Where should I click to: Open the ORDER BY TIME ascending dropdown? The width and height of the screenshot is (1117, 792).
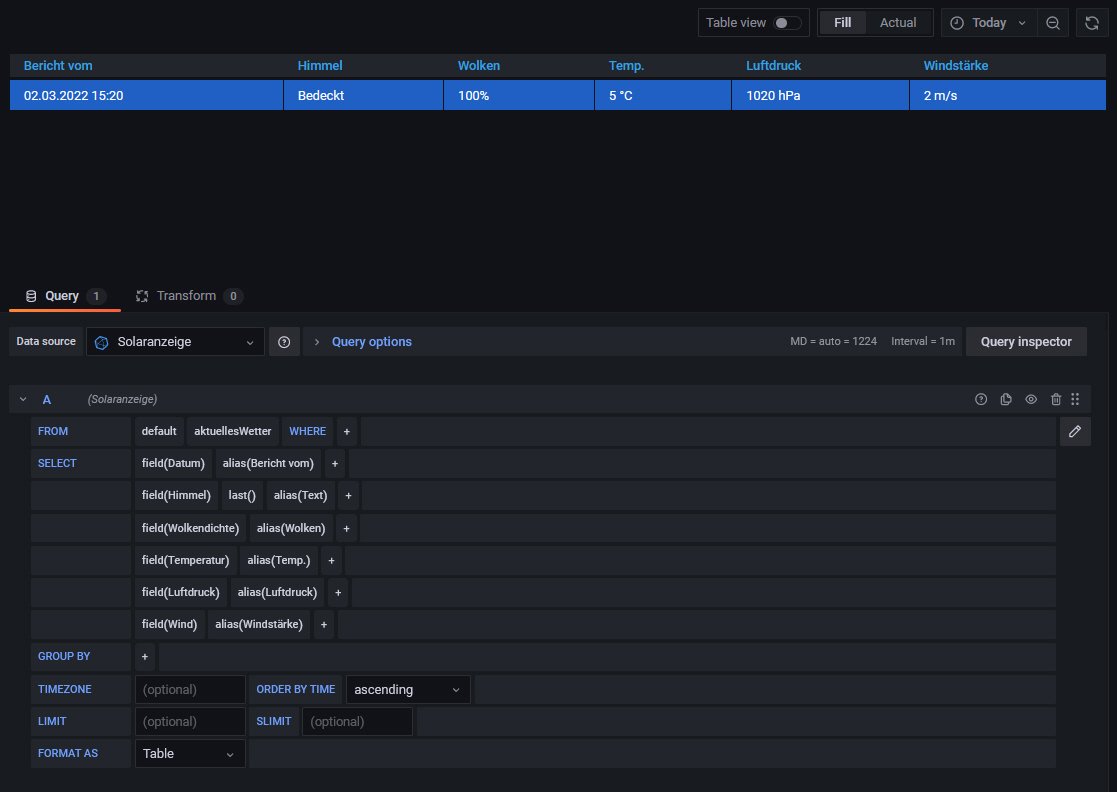tap(408, 690)
